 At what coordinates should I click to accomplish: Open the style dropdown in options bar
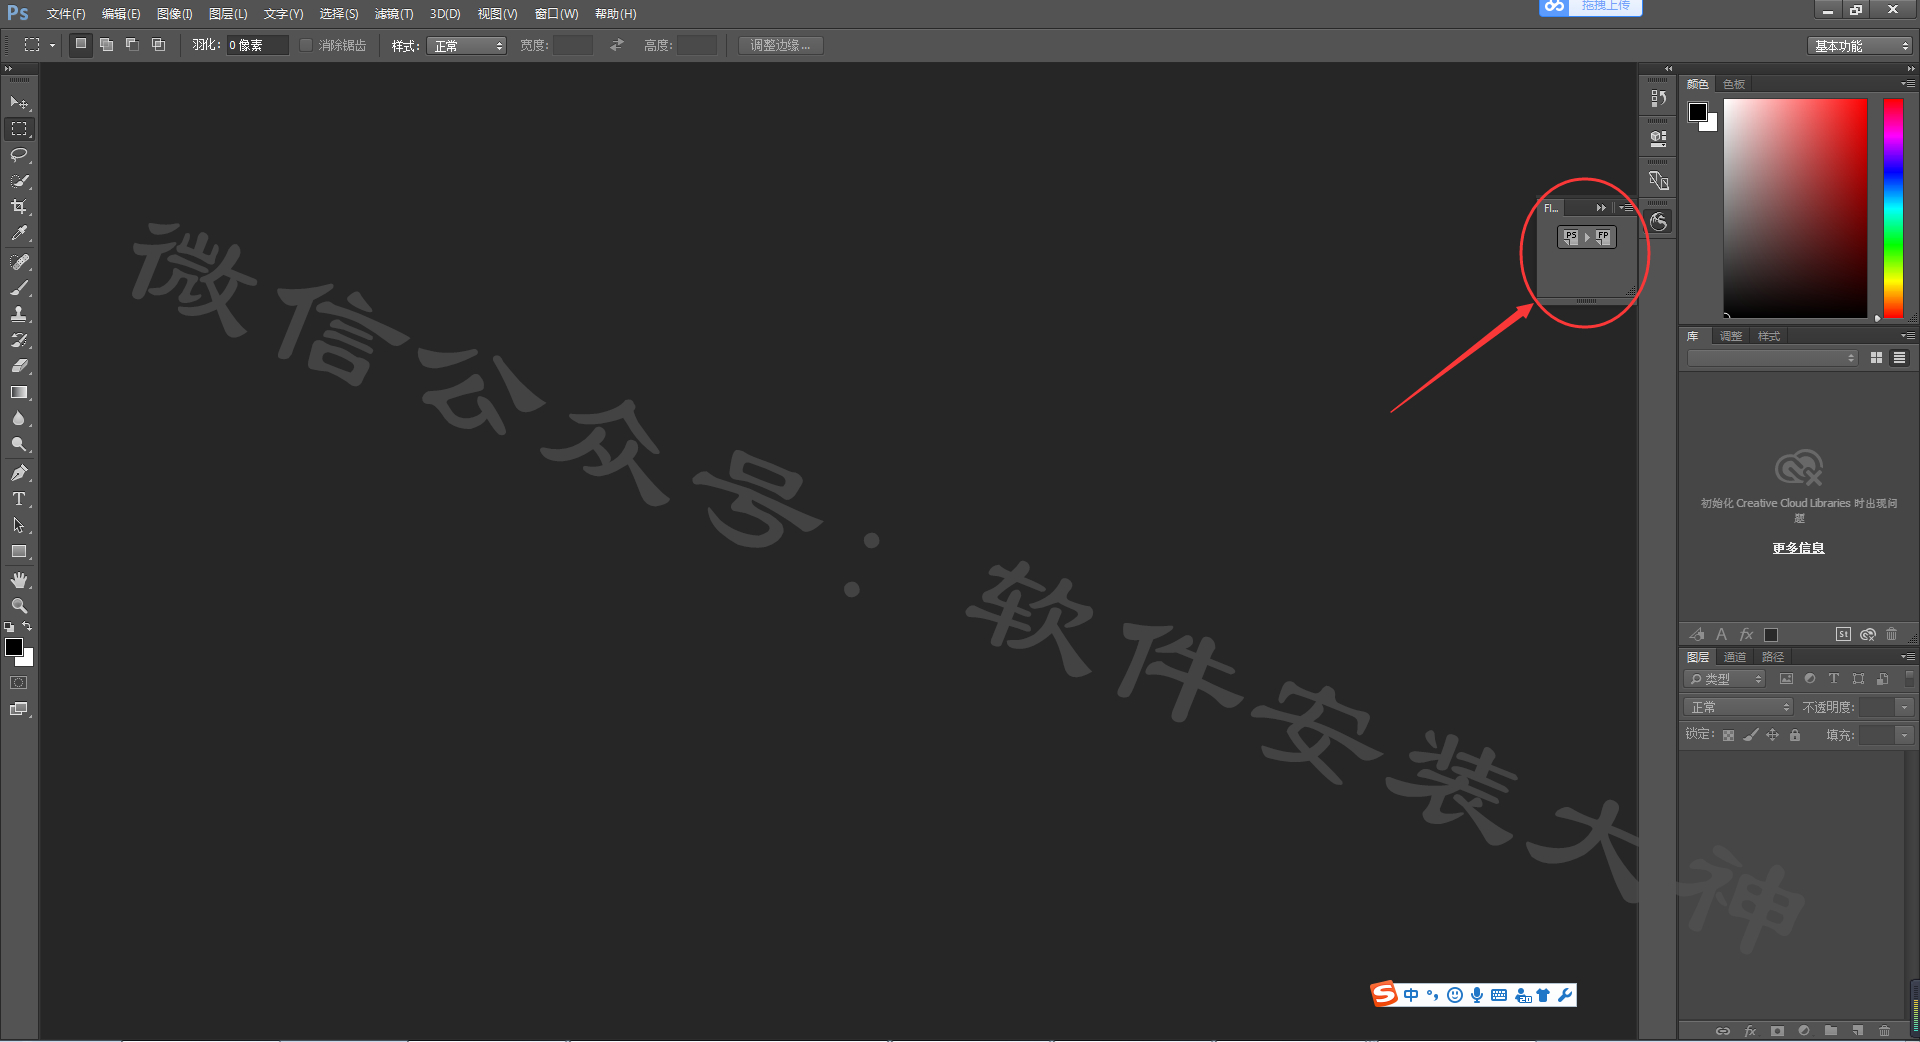[x=467, y=46]
